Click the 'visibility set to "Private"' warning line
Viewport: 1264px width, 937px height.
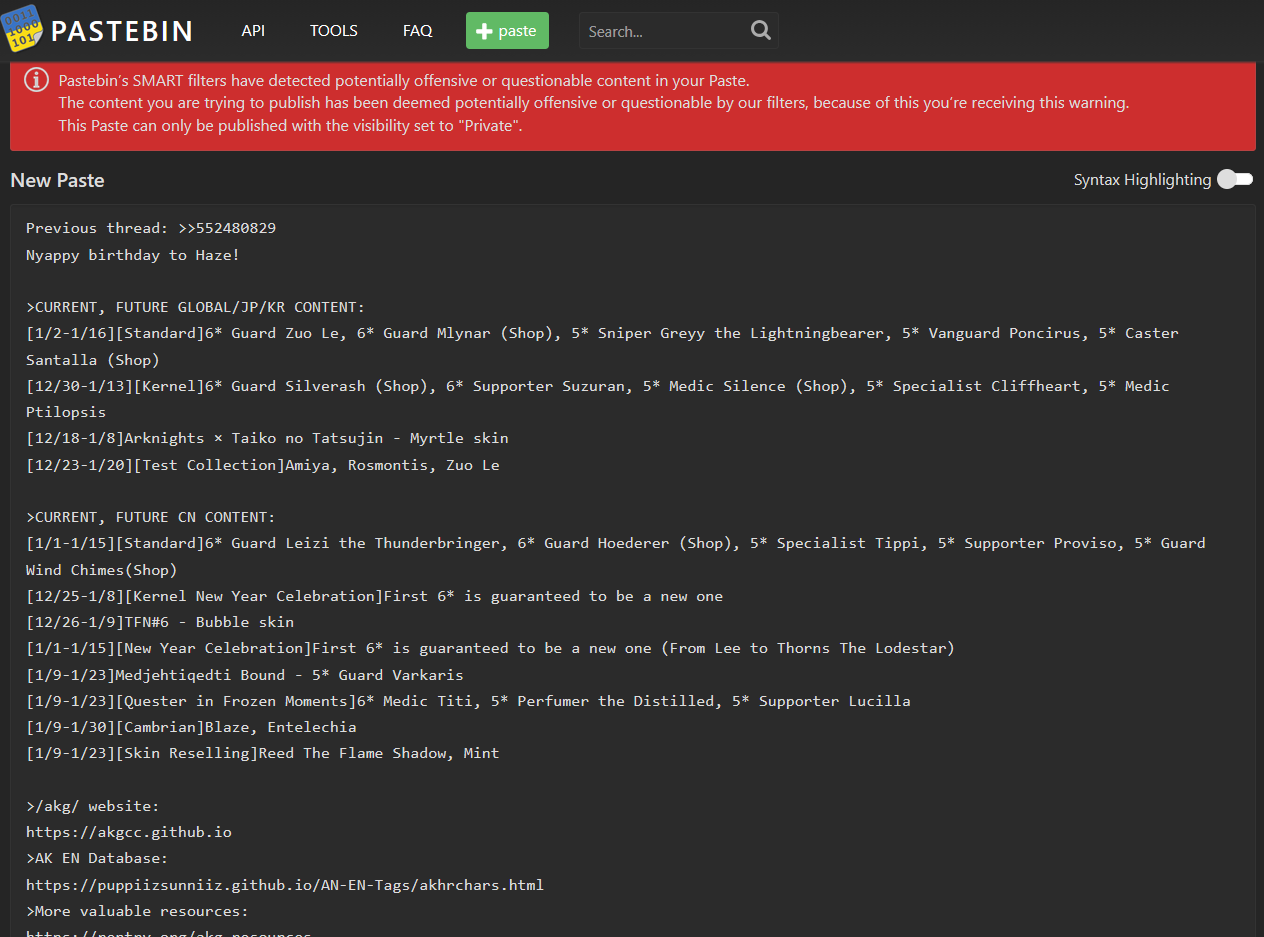pyautogui.click(x=290, y=126)
